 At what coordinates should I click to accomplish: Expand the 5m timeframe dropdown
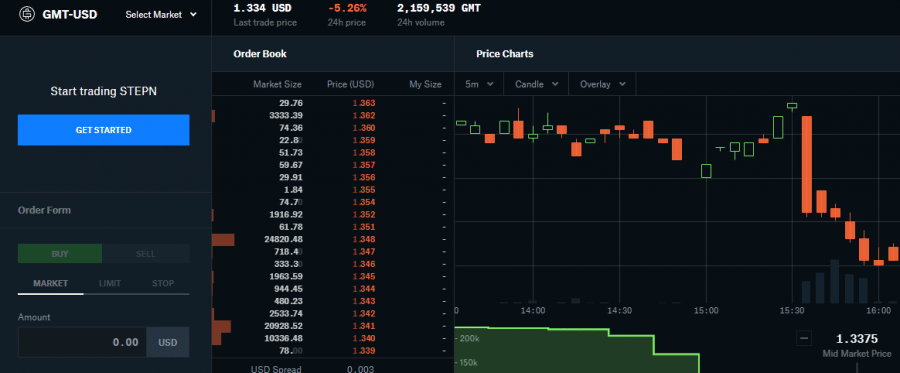coord(479,84)
